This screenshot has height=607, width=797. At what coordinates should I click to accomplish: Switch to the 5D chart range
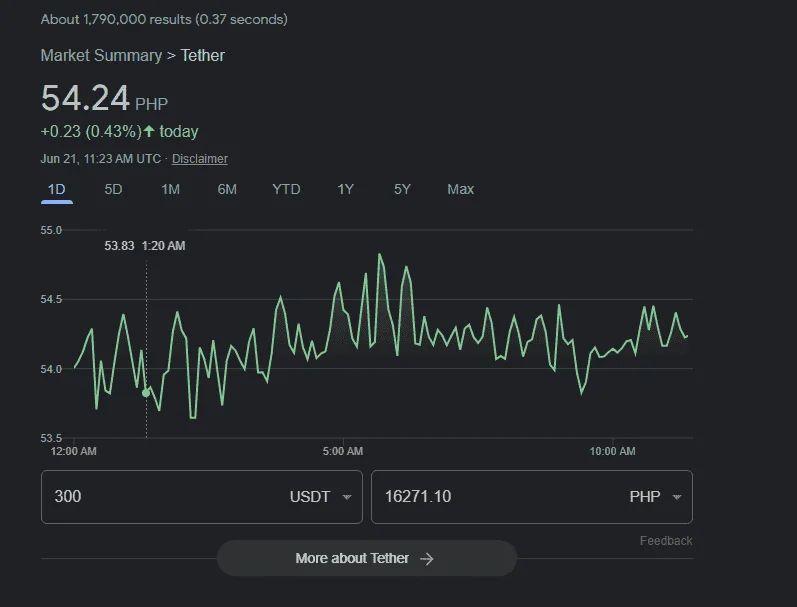(113, 190)
